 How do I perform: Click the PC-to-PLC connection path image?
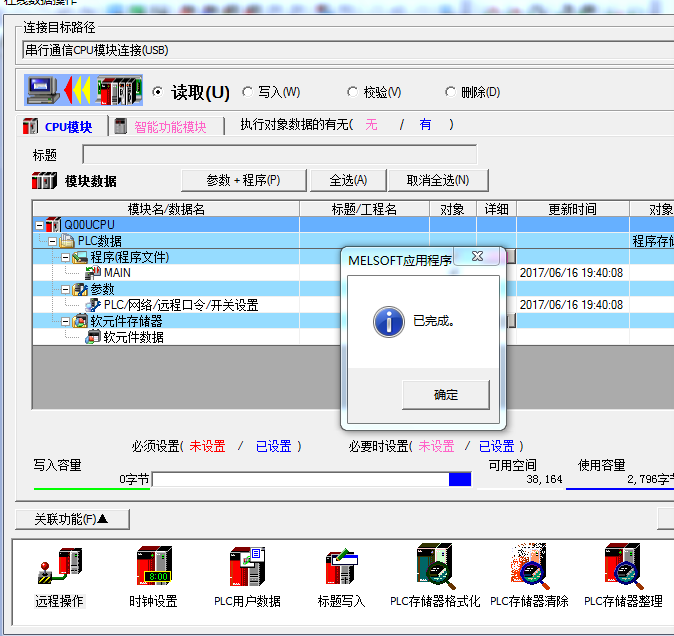tap(83, 92)
